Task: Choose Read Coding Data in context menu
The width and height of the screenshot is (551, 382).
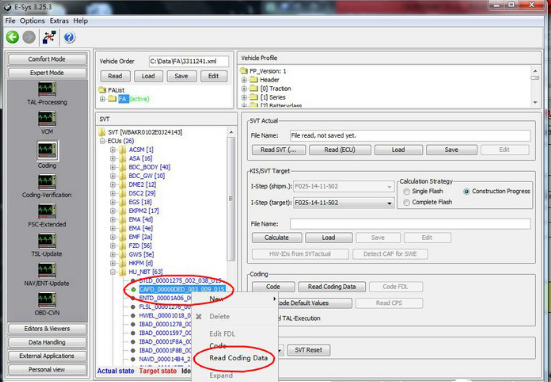Action: 238,358
